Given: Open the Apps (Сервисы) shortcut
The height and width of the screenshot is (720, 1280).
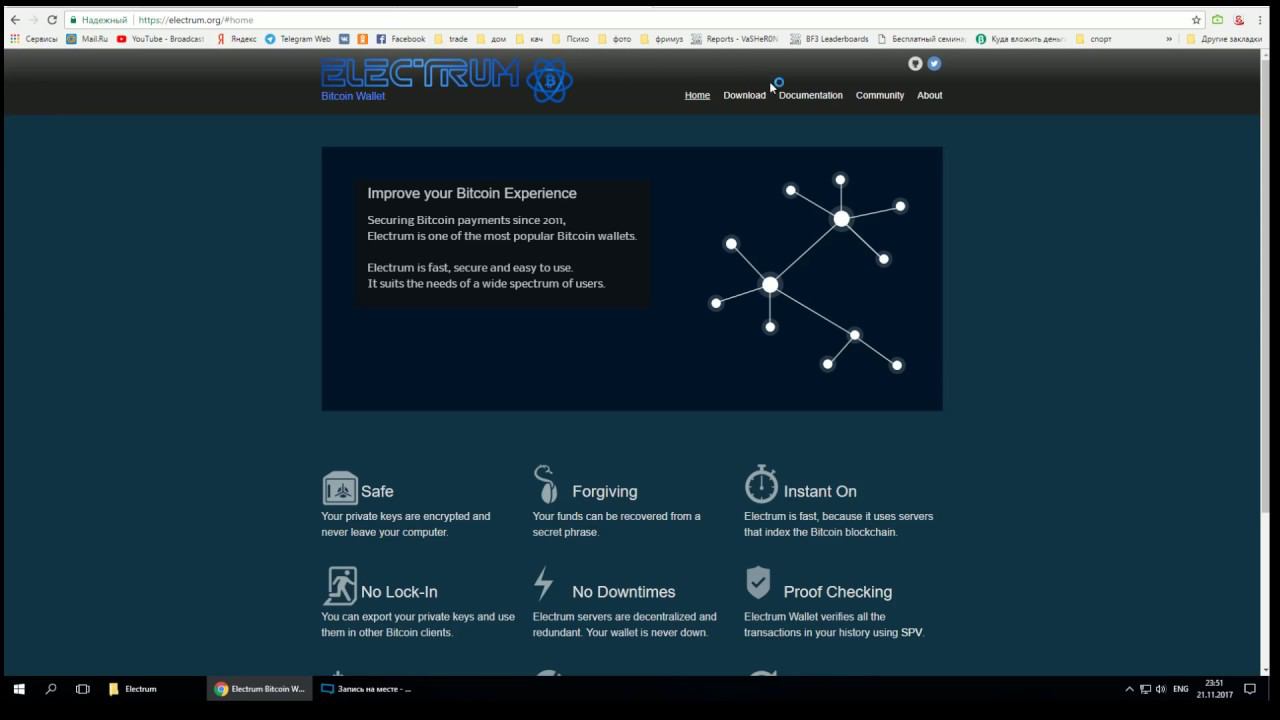Looking at the screenshot, I should (x=34, y=39).
